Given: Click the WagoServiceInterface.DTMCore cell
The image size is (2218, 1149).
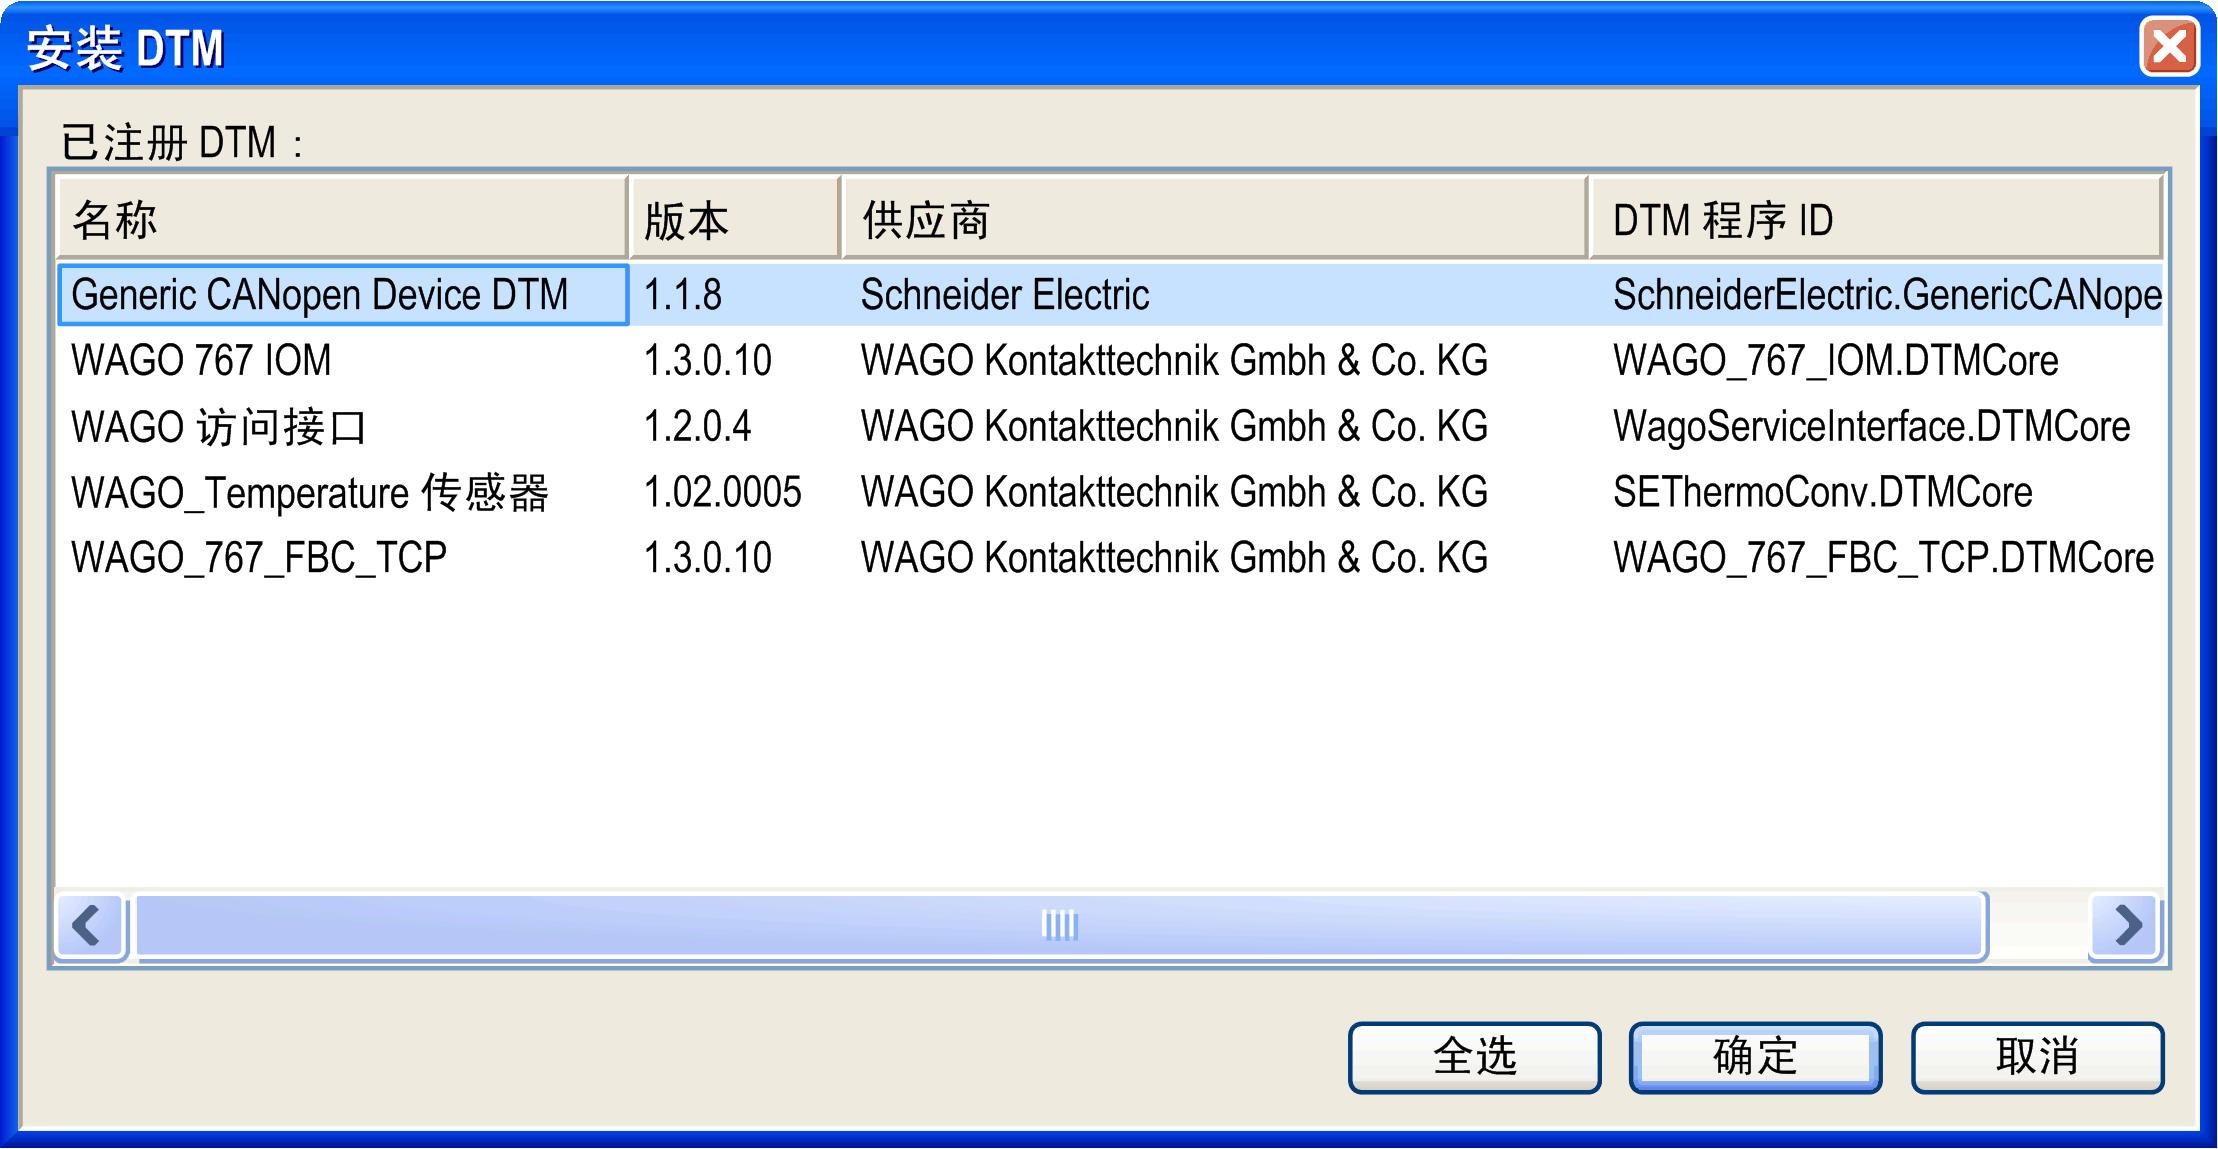Looking at the screenshot, I should tap(1871, 427).
